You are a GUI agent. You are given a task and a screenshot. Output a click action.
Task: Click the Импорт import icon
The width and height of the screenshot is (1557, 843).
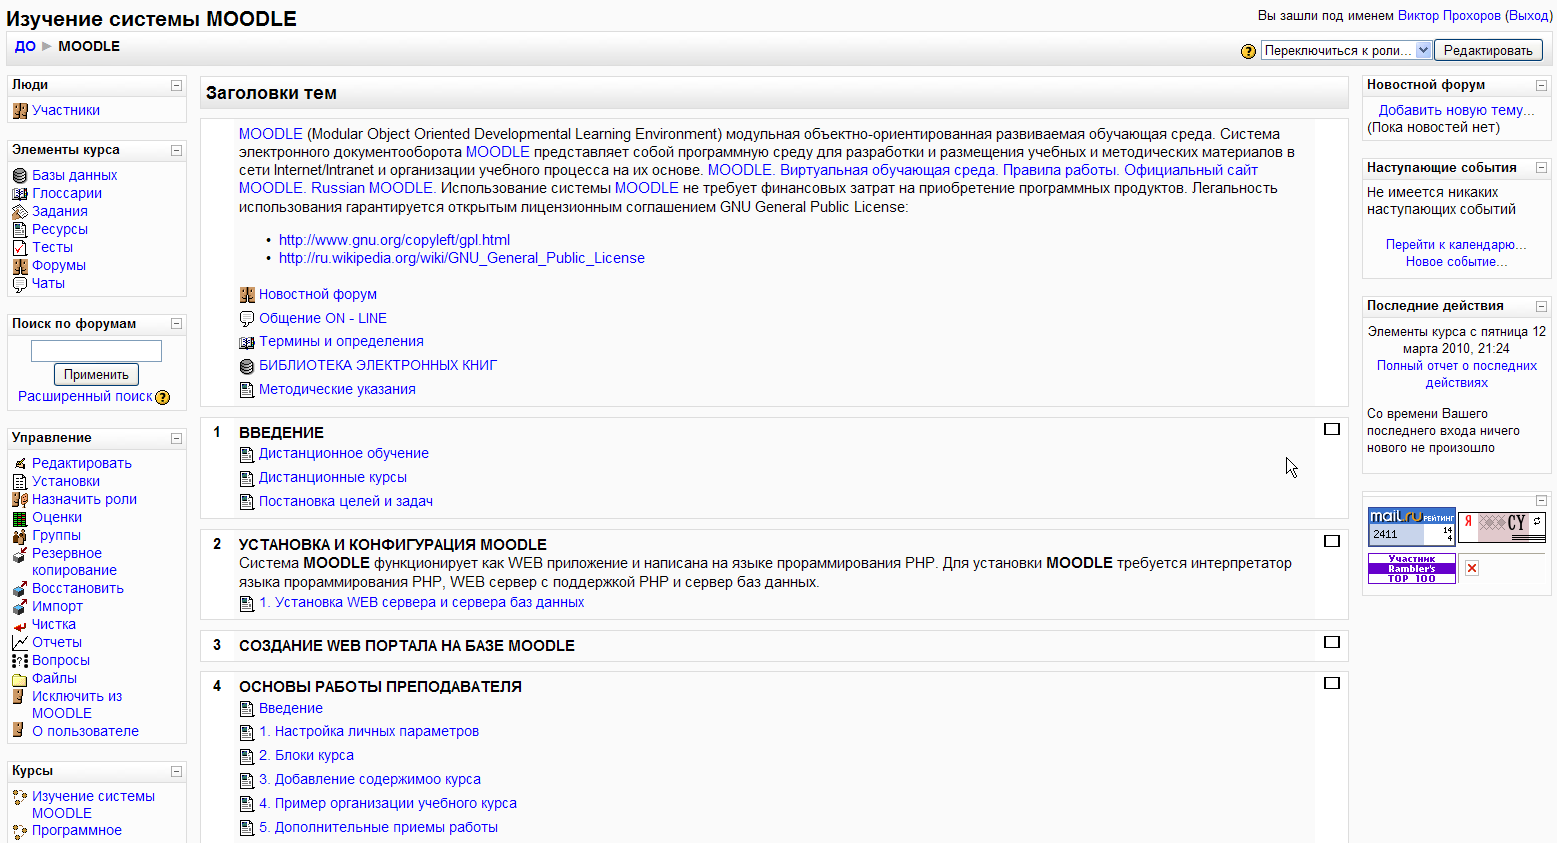20,607
